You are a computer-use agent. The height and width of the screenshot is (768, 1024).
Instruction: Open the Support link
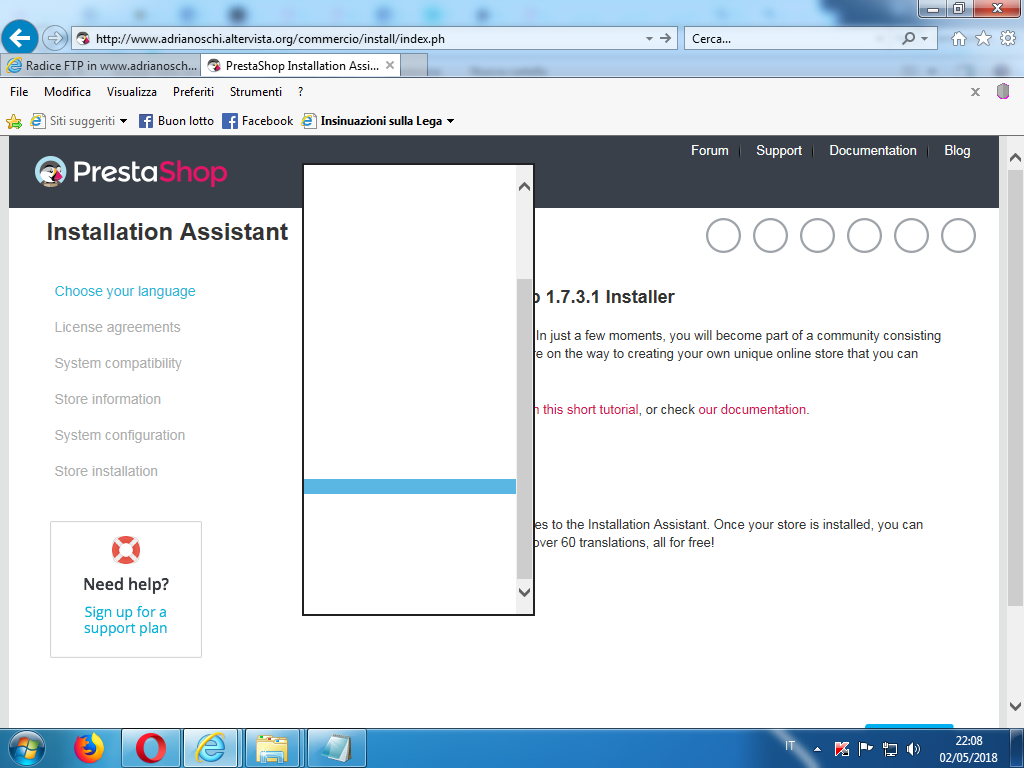(x=778, y=150)
